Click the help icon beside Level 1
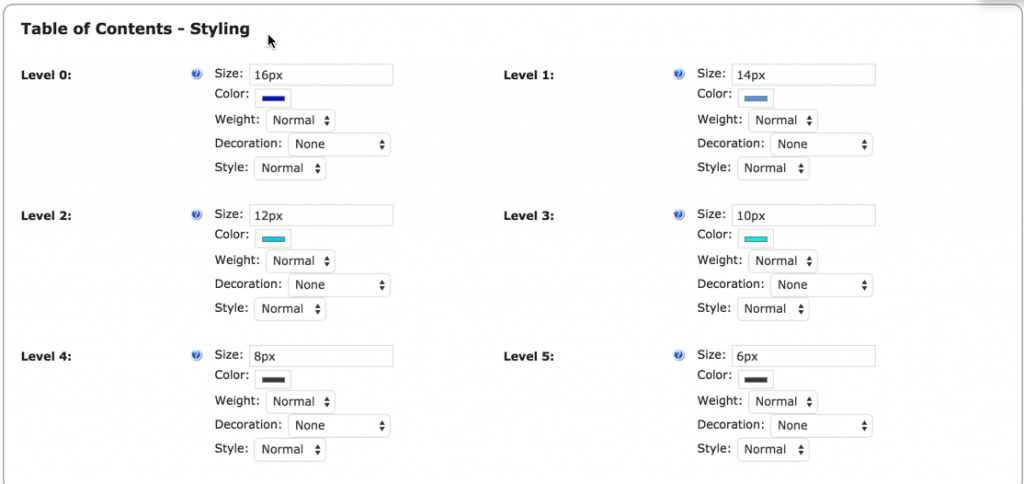The width and height of the screenshot is (1024, 484). pyautogui.click(x=679, y=74)
